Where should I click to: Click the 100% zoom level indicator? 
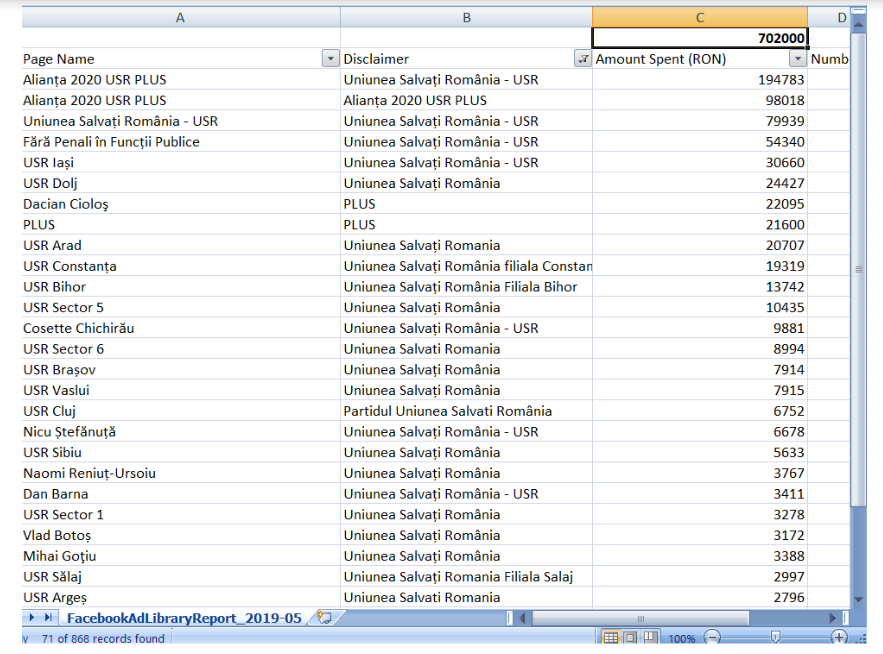pyautogui.click(x=681, y=638)
